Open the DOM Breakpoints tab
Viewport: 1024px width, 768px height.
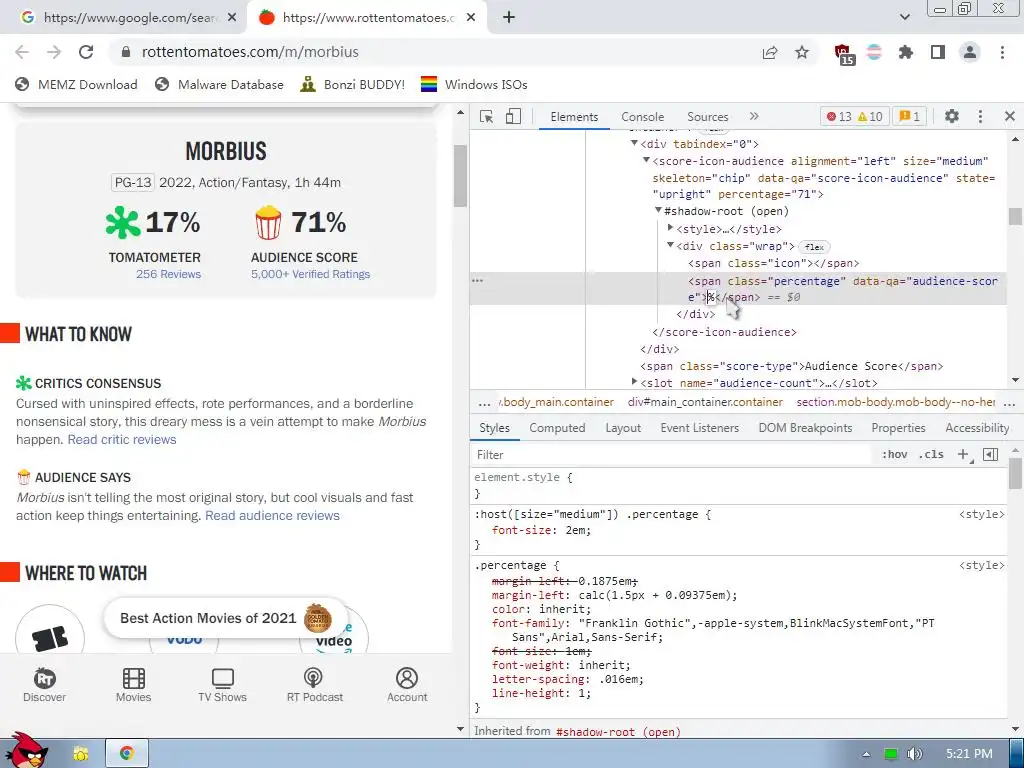click(805, 428)
